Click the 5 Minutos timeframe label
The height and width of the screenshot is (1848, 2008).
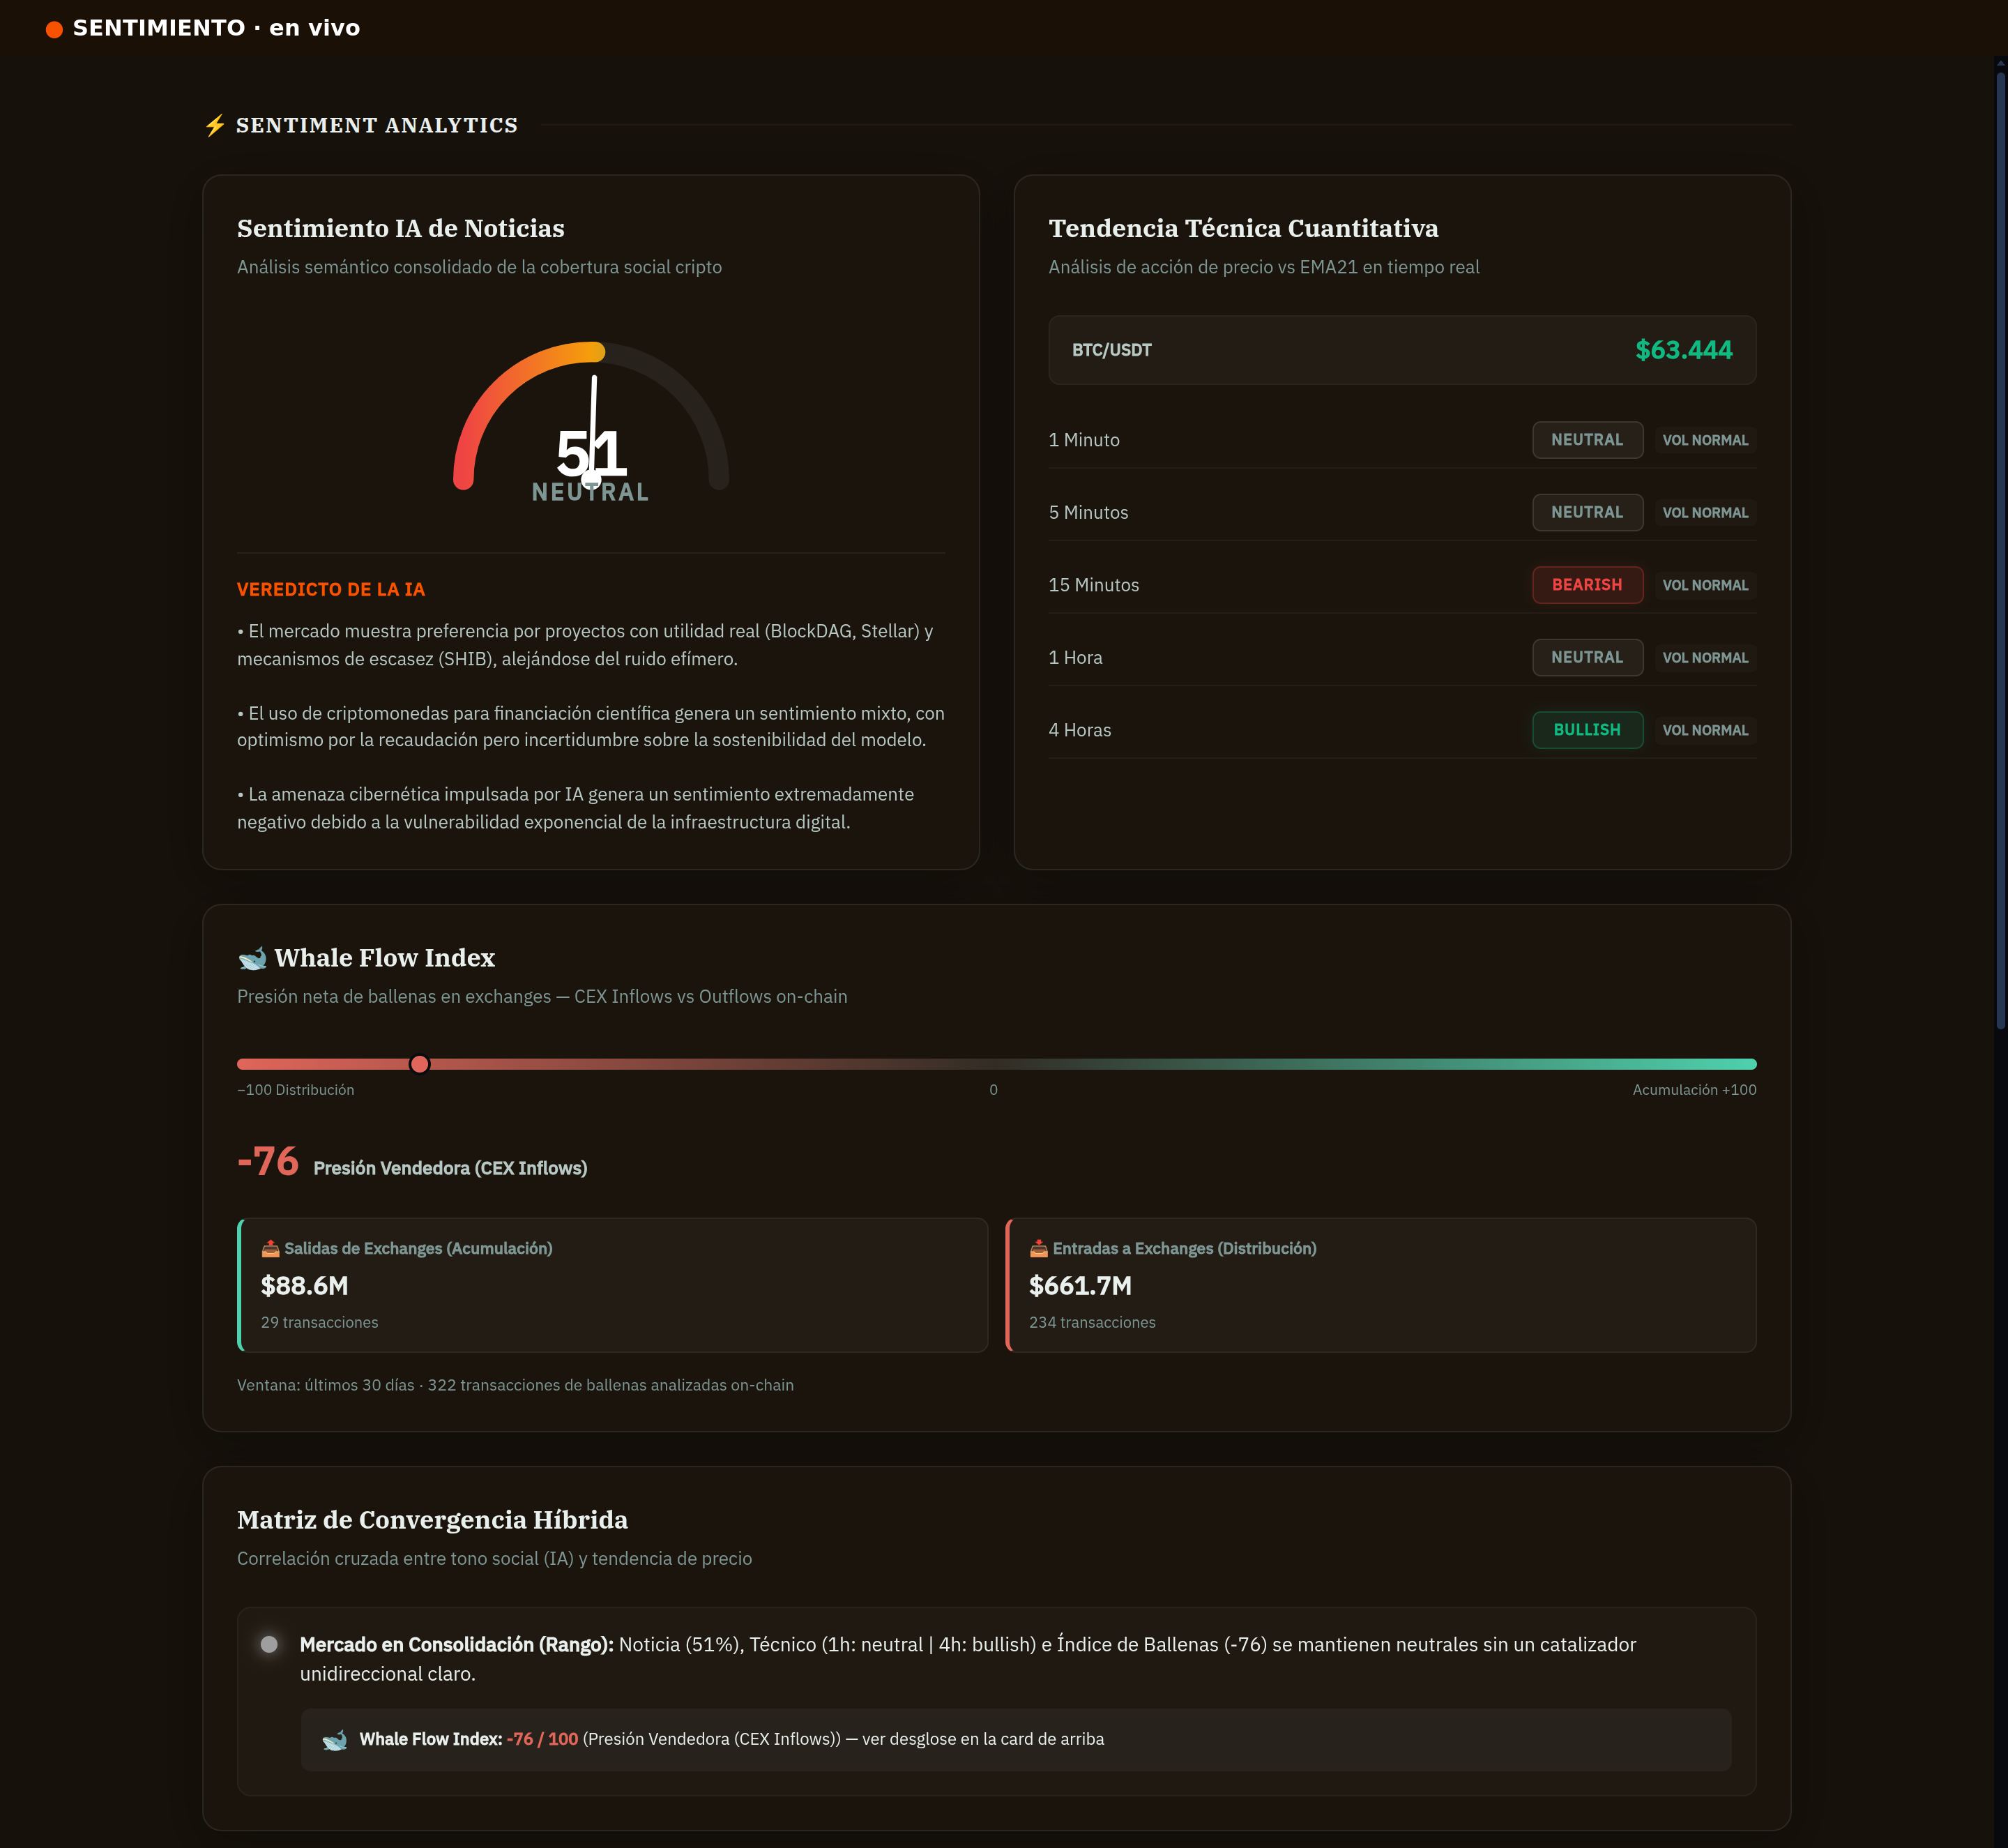pyautogui.click(x=1088, y=512)
